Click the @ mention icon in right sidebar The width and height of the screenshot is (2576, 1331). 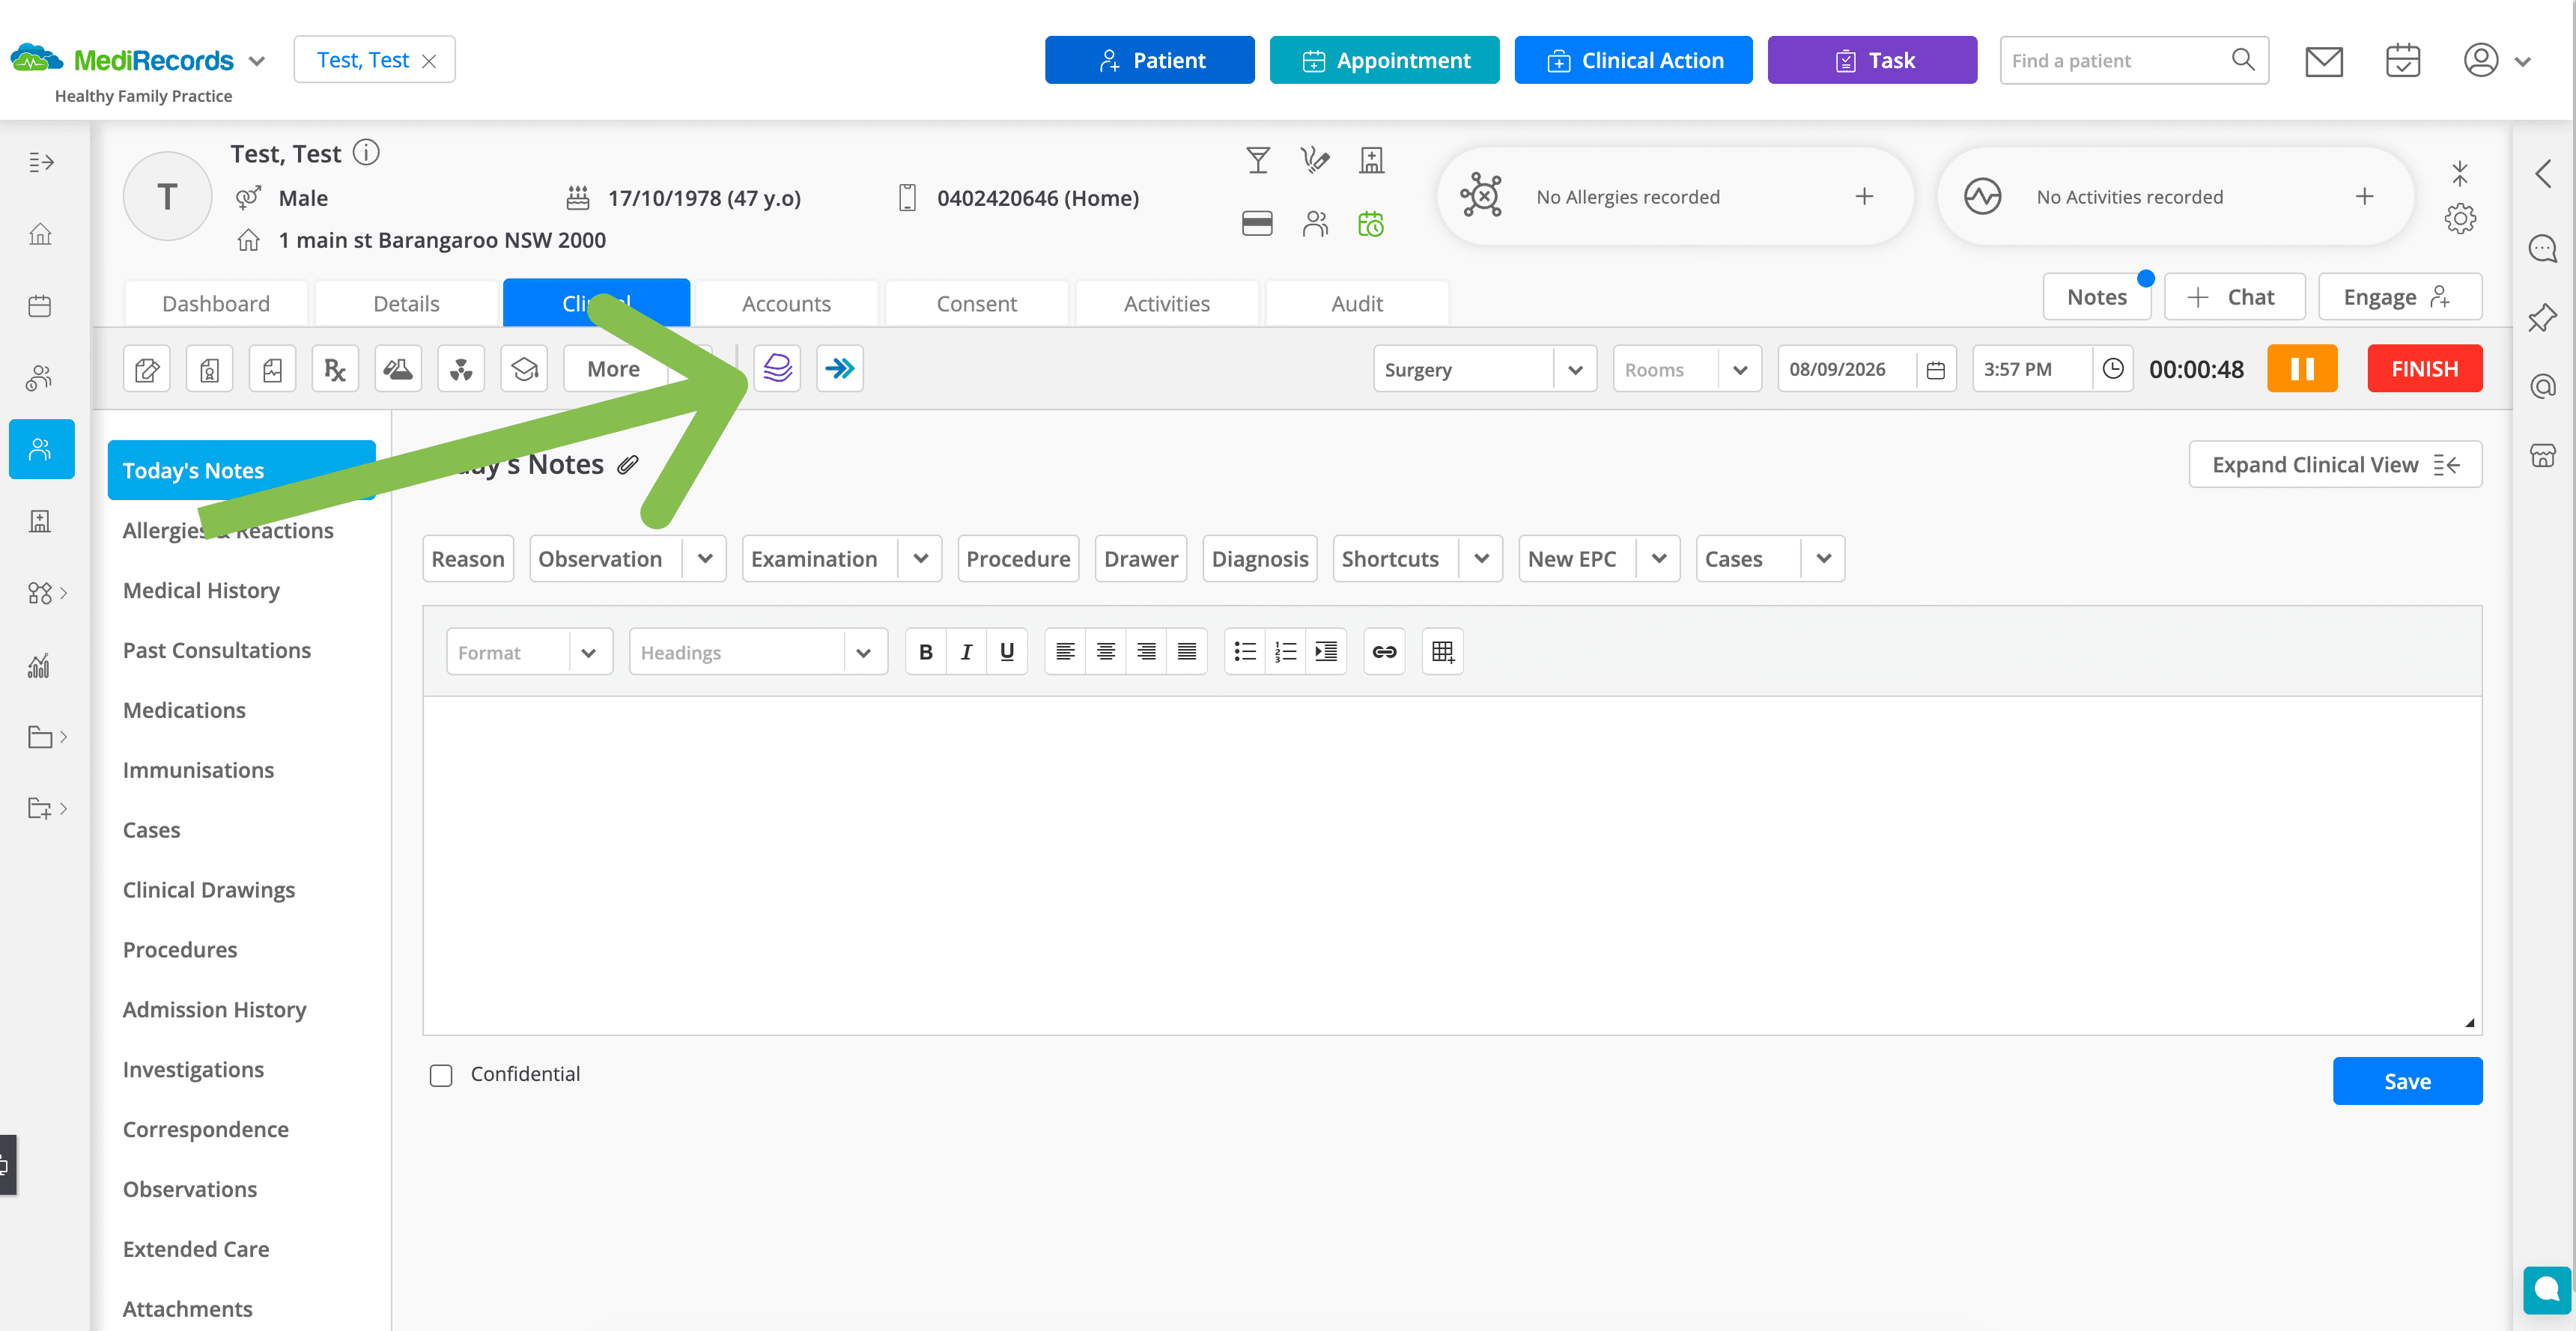pos(2542,386)
